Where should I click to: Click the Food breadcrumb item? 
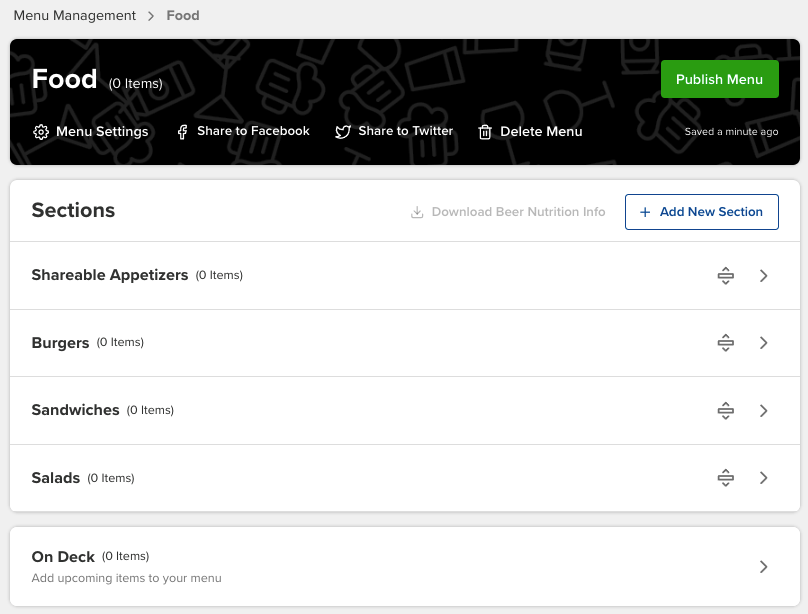tap(183, 15)
